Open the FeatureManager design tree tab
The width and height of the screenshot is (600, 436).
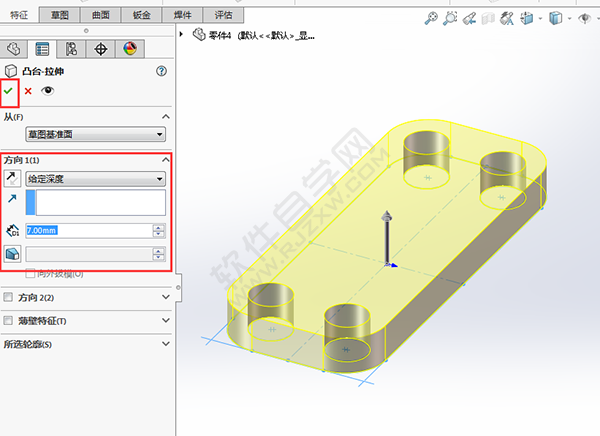[x=14, y=49]
